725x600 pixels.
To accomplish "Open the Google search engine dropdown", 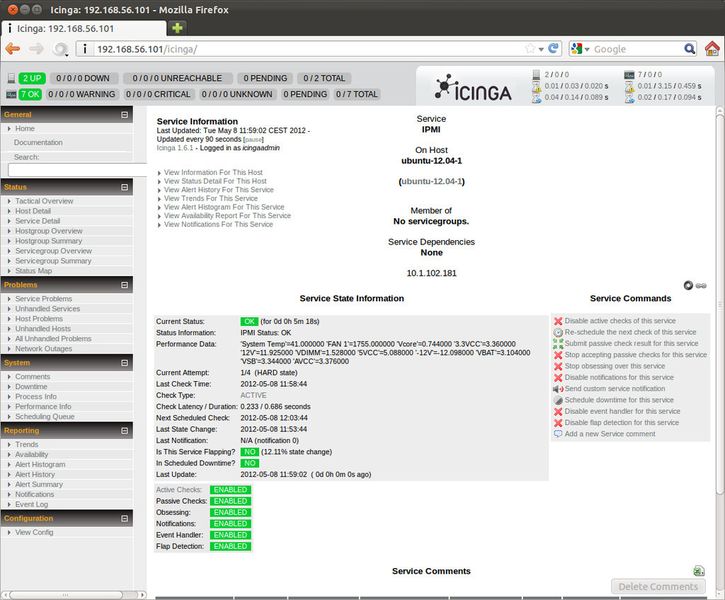I will 587,49.
